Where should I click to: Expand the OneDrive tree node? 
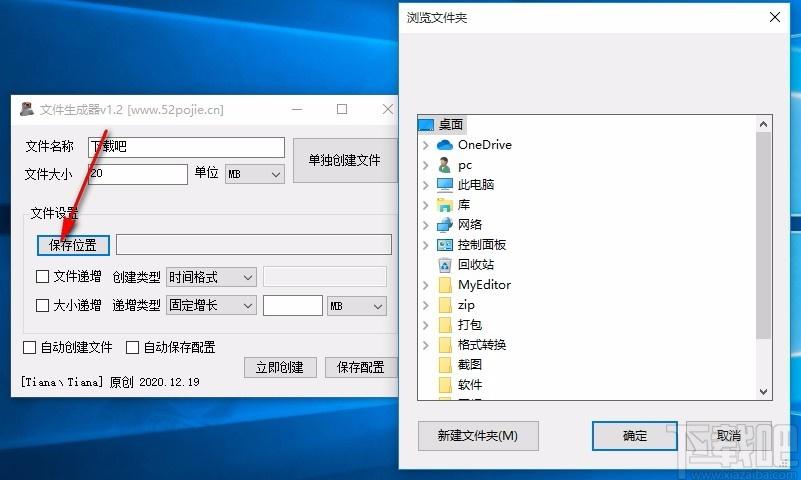(426, 145)
